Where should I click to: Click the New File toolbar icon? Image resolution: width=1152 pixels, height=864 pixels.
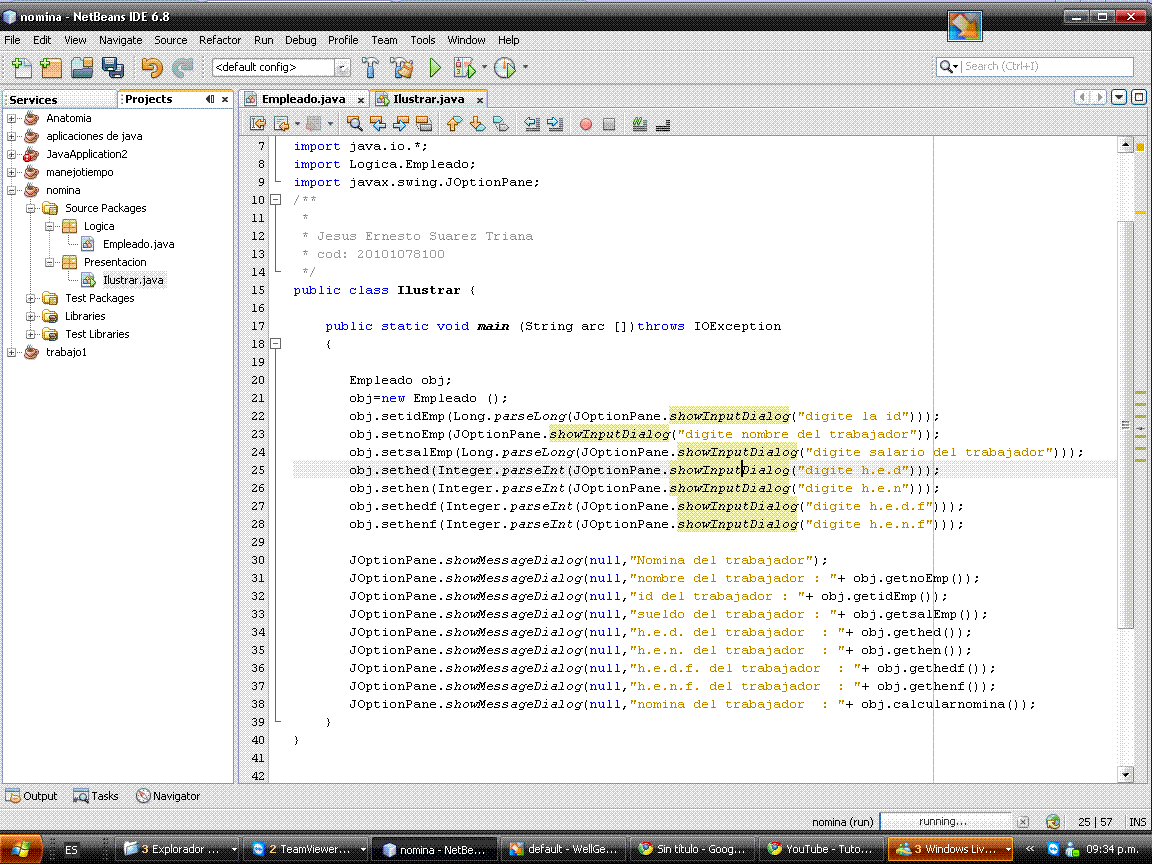pos(21,68)
